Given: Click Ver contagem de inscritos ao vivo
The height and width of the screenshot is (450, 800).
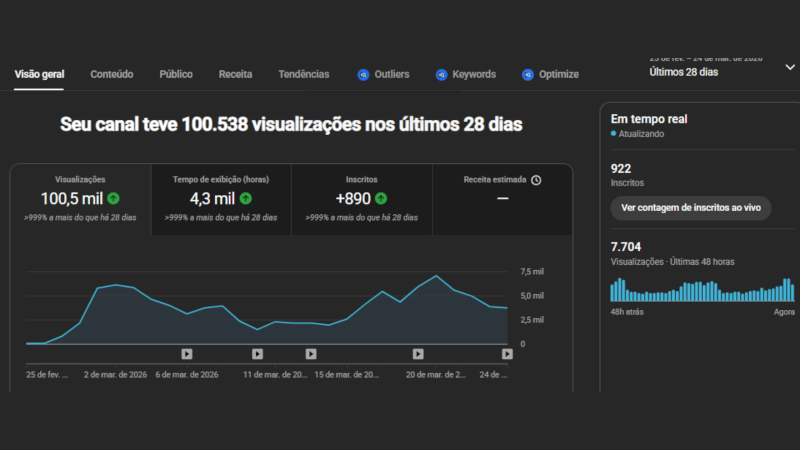Looking at the screenshot, I should pyautogui.click(x=691, y=208).
